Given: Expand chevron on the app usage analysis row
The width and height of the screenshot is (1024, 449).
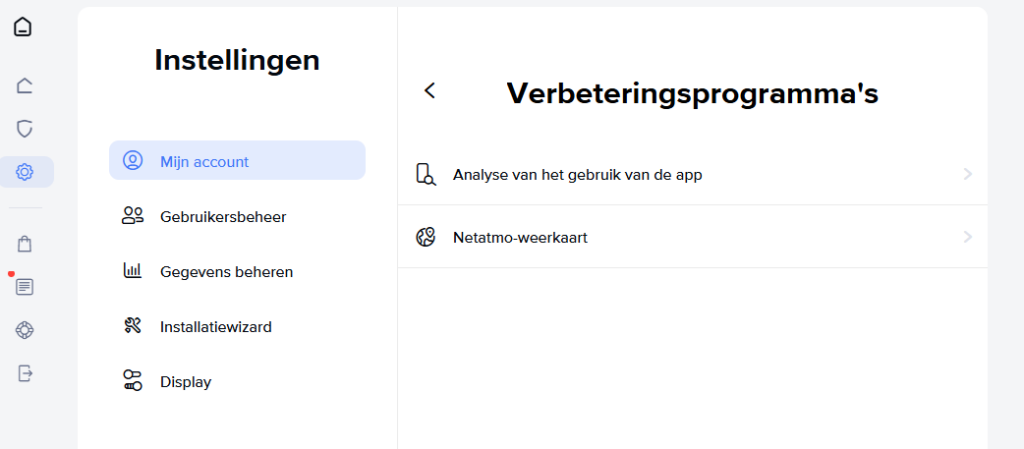Looking at the screenshot, I should coord(967,174).
